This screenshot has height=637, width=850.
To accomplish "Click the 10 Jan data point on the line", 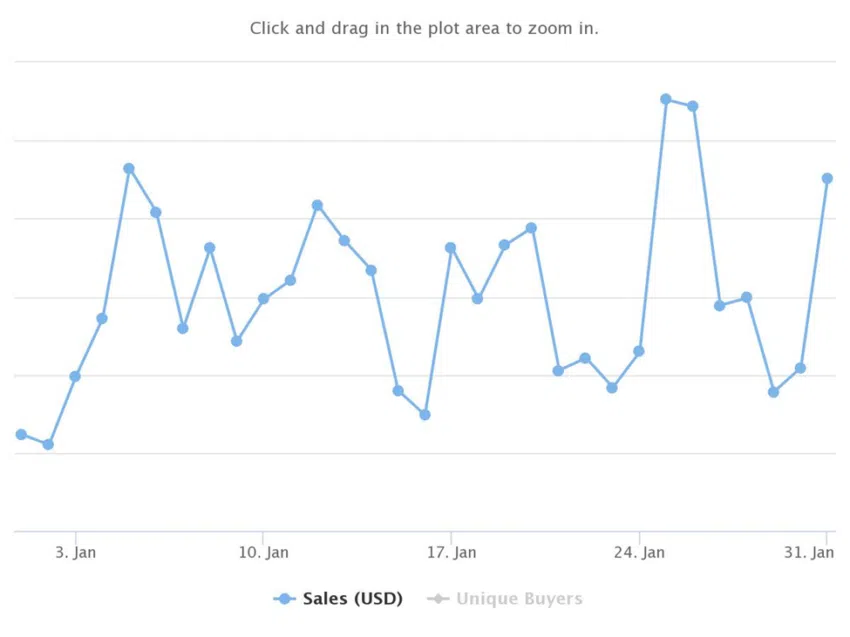I will click(263, 299).
